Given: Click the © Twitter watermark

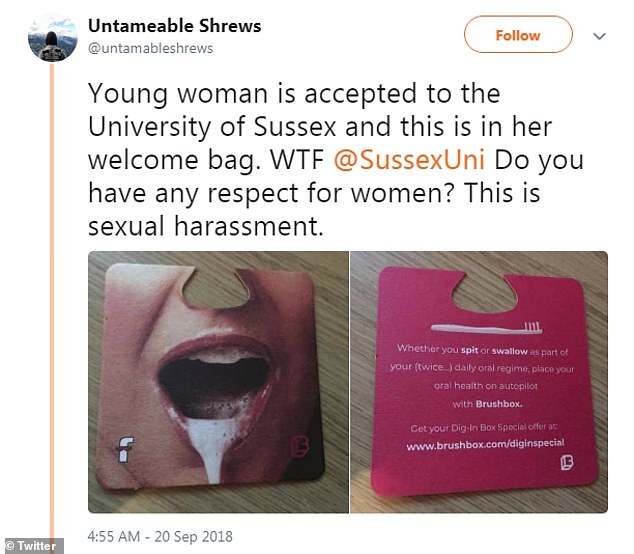Looking at the screenshot, I should (31, 546).
